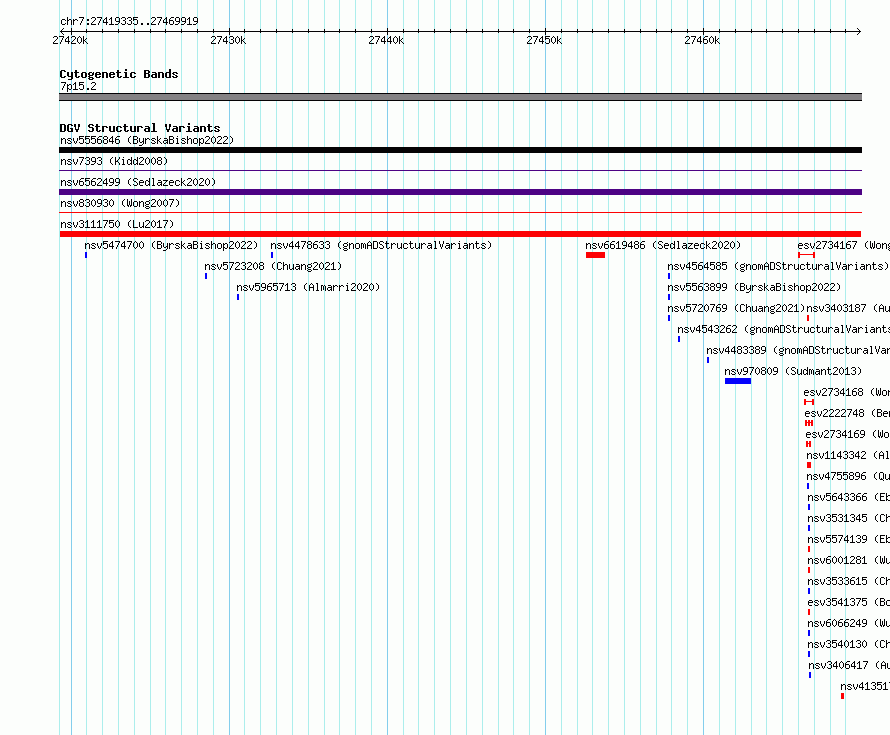Open the esv3541375 variant label
The image size is (890, 735).
(849, 602)
